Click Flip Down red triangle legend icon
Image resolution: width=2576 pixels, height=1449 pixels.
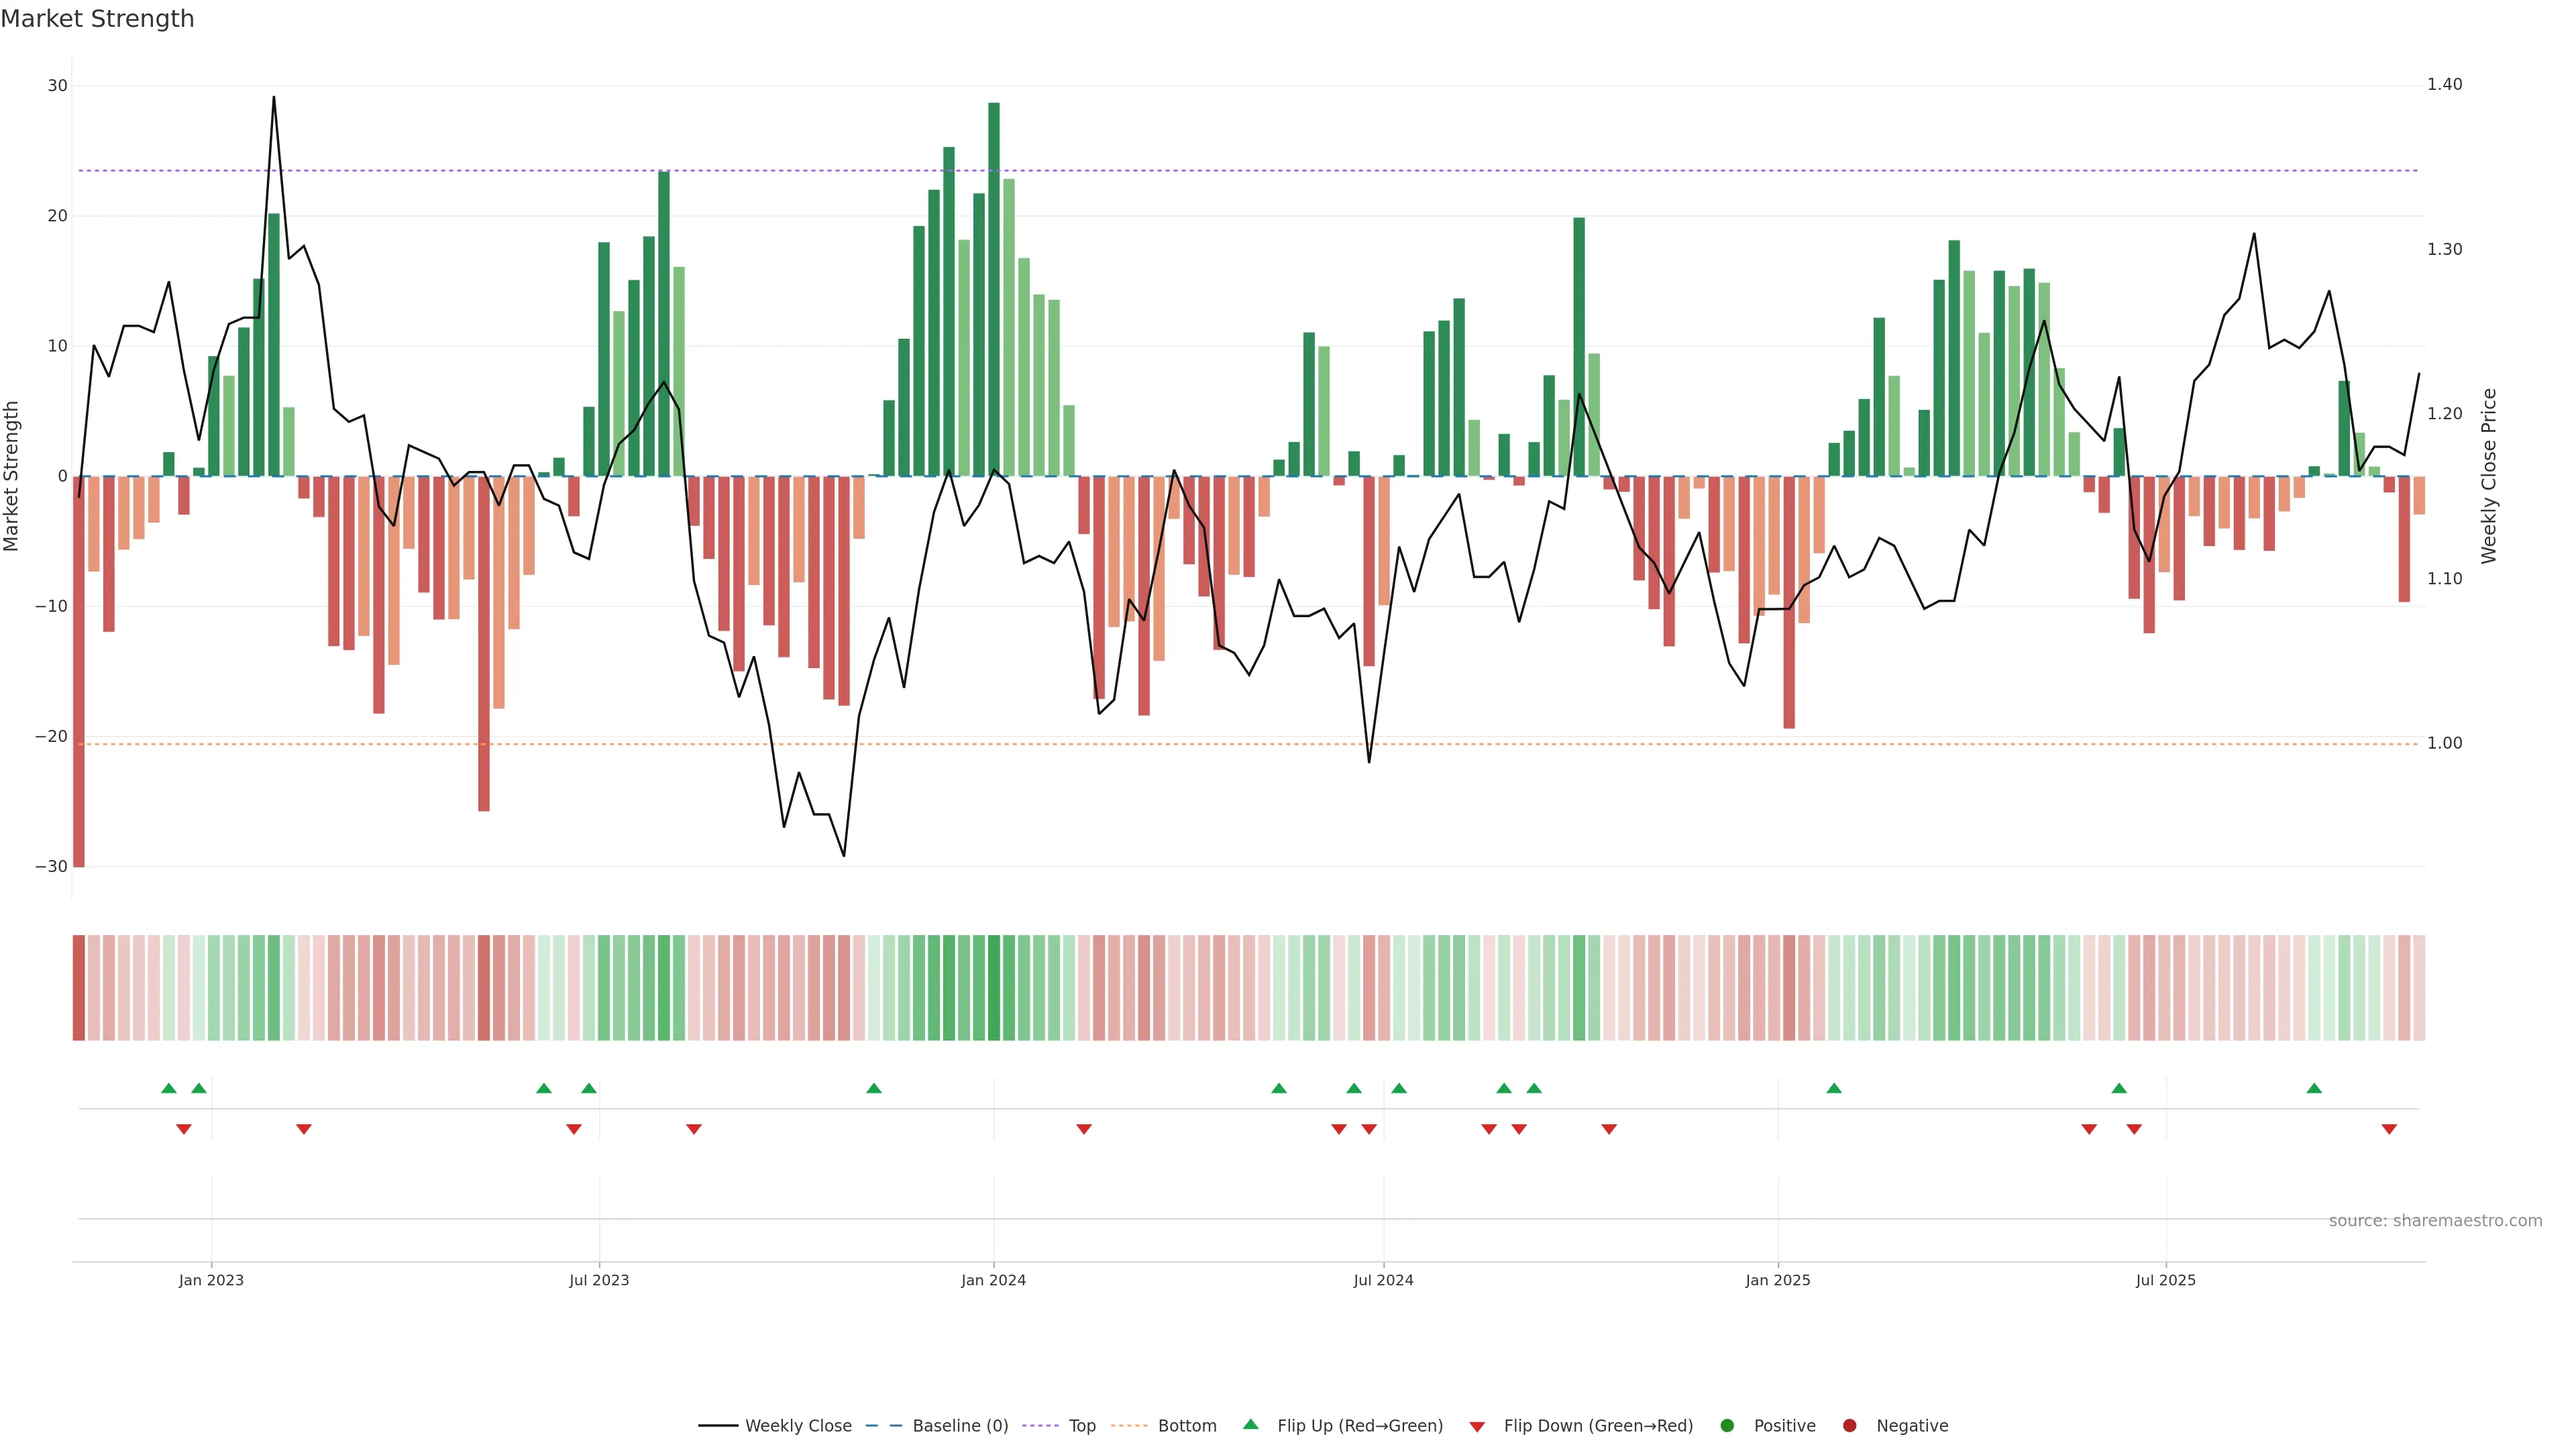pos(1477,1427)
